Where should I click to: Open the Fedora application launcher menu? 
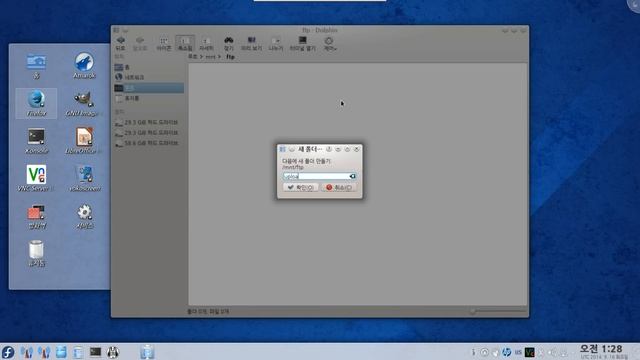[x=8, y=352]
